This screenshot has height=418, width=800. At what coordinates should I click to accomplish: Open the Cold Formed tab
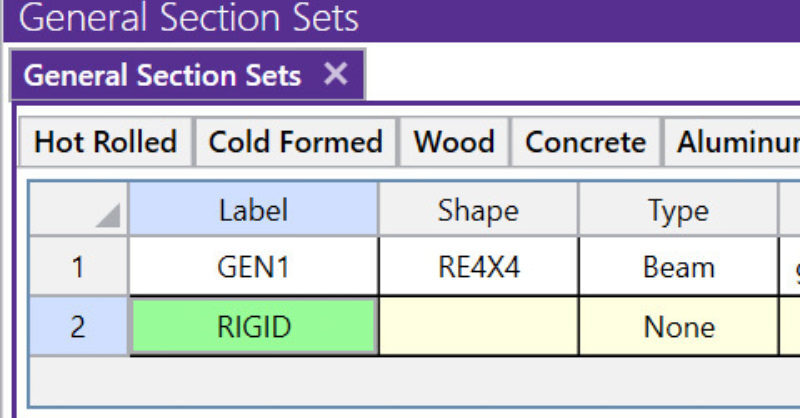pos(295,142)
